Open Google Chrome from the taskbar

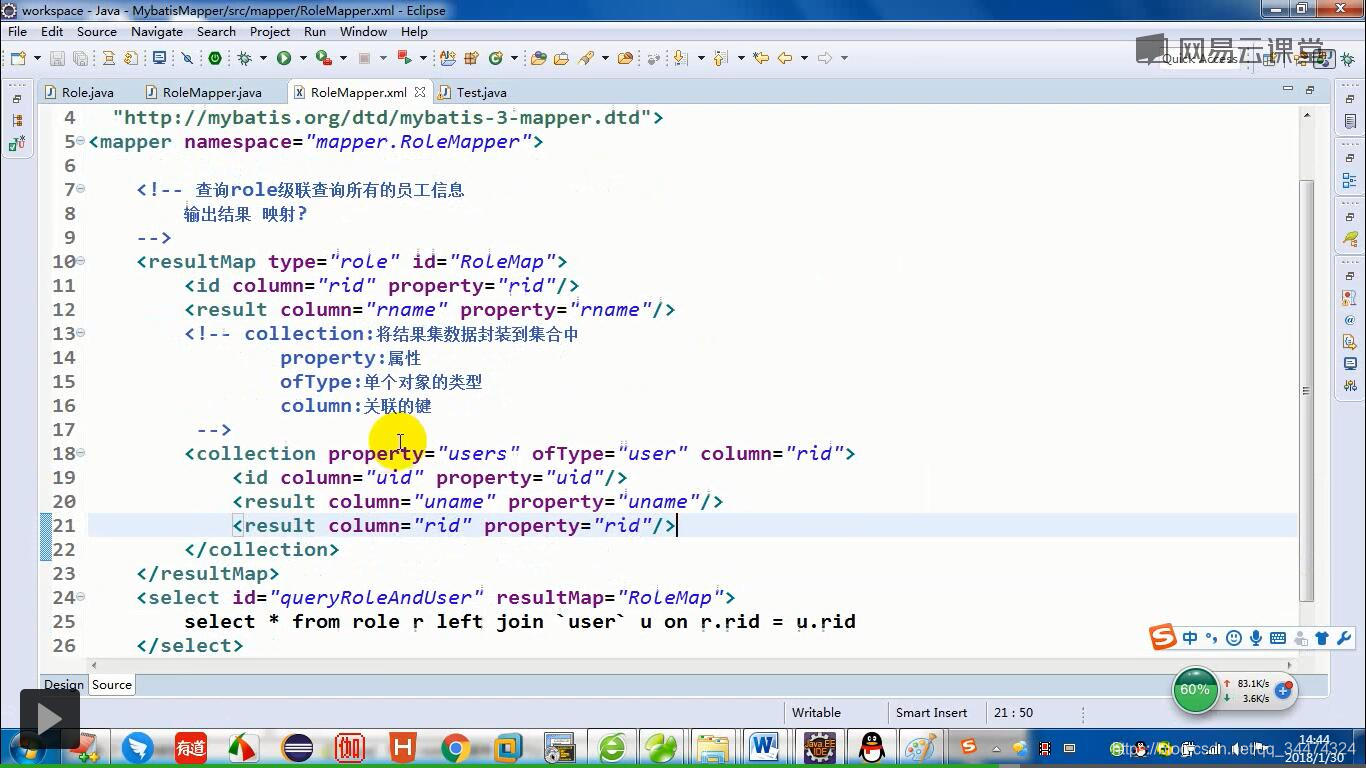(x=456, y=747)
